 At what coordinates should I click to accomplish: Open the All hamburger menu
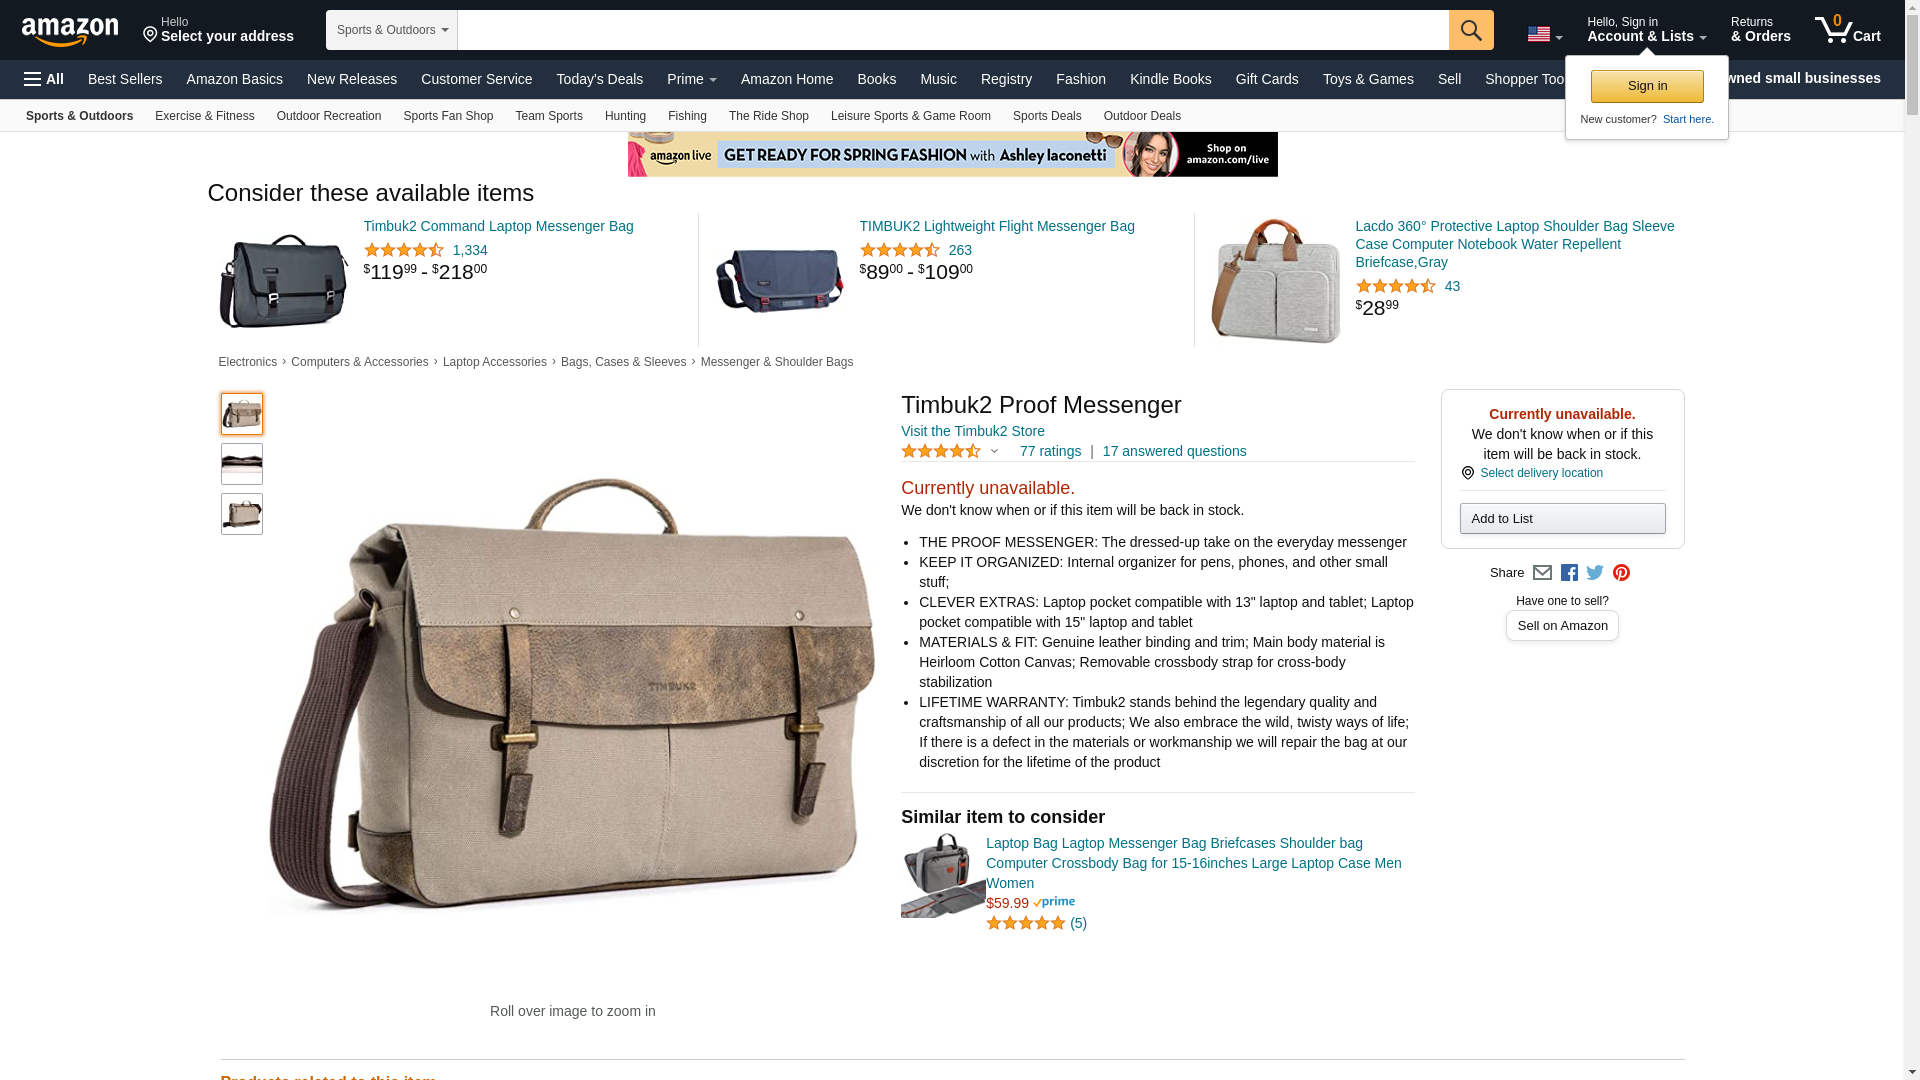click(x=44, y=79)
